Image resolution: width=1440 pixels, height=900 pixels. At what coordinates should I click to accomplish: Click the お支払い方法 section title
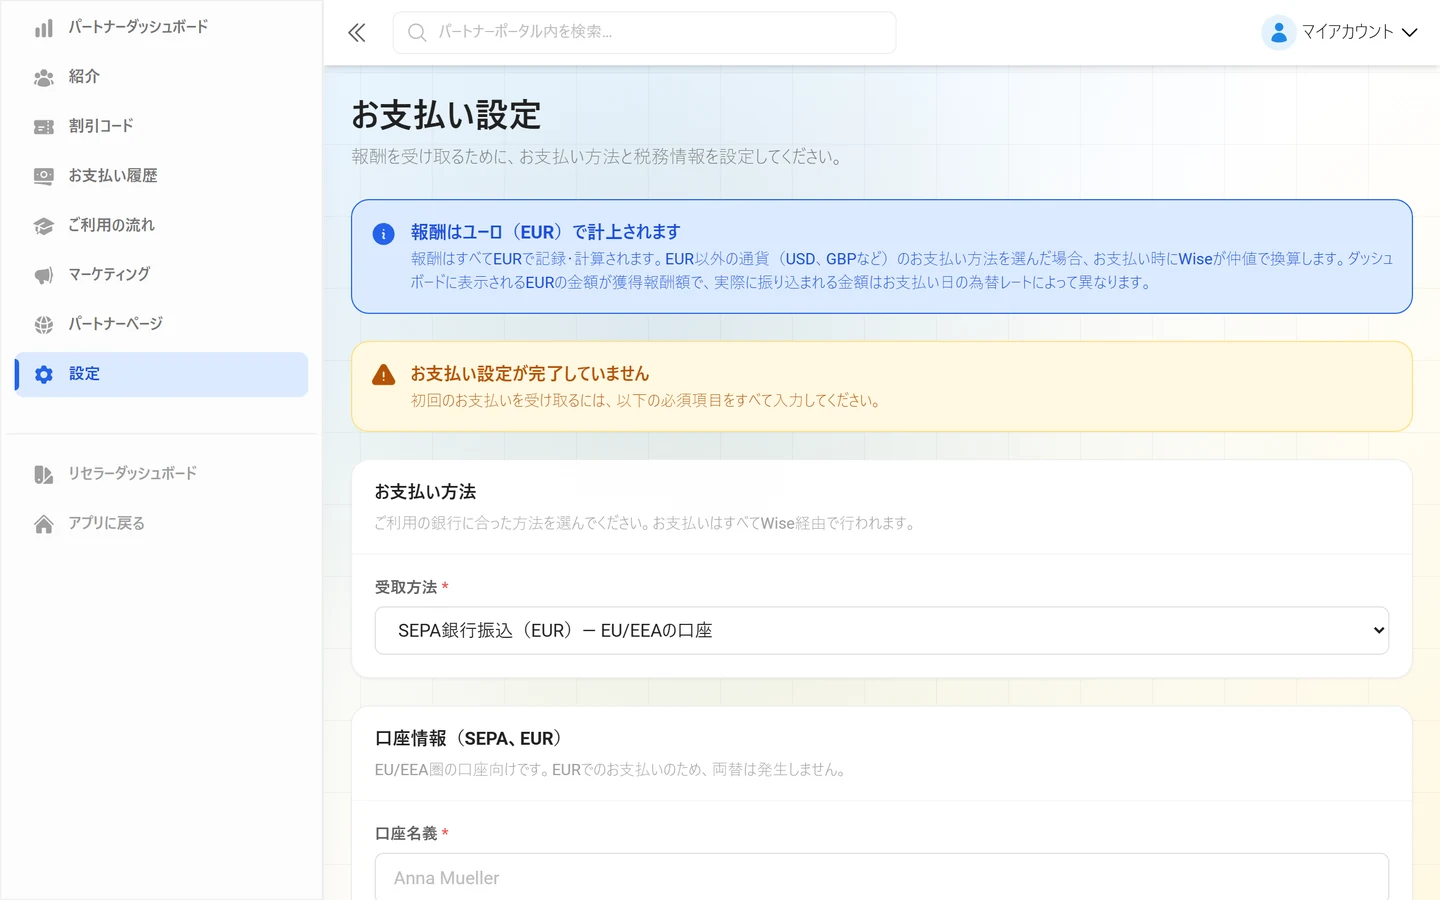tap(425, 492)
